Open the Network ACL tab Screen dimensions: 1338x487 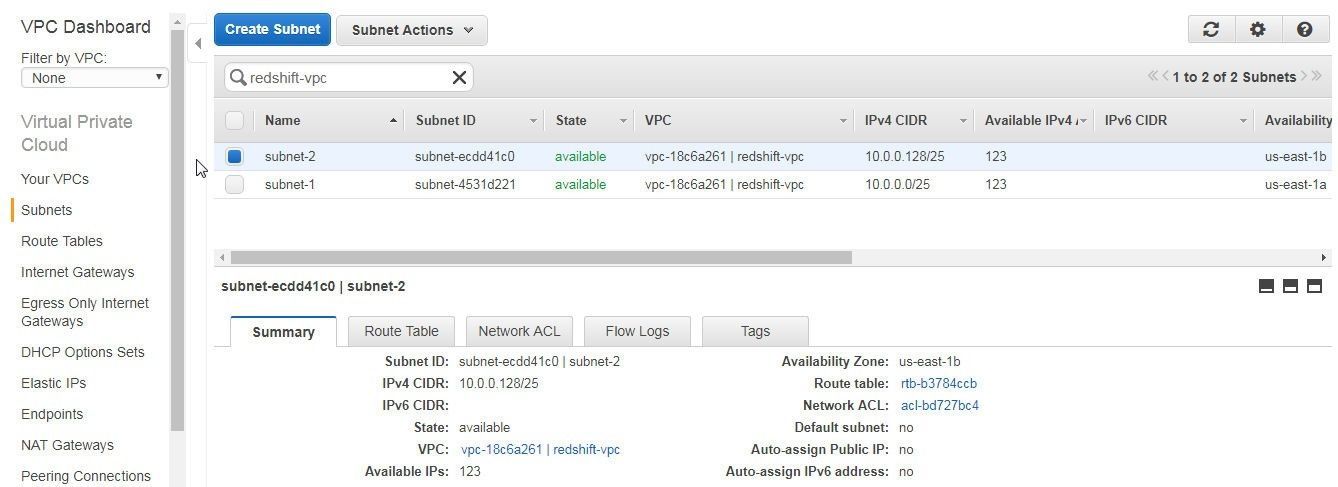518,331
